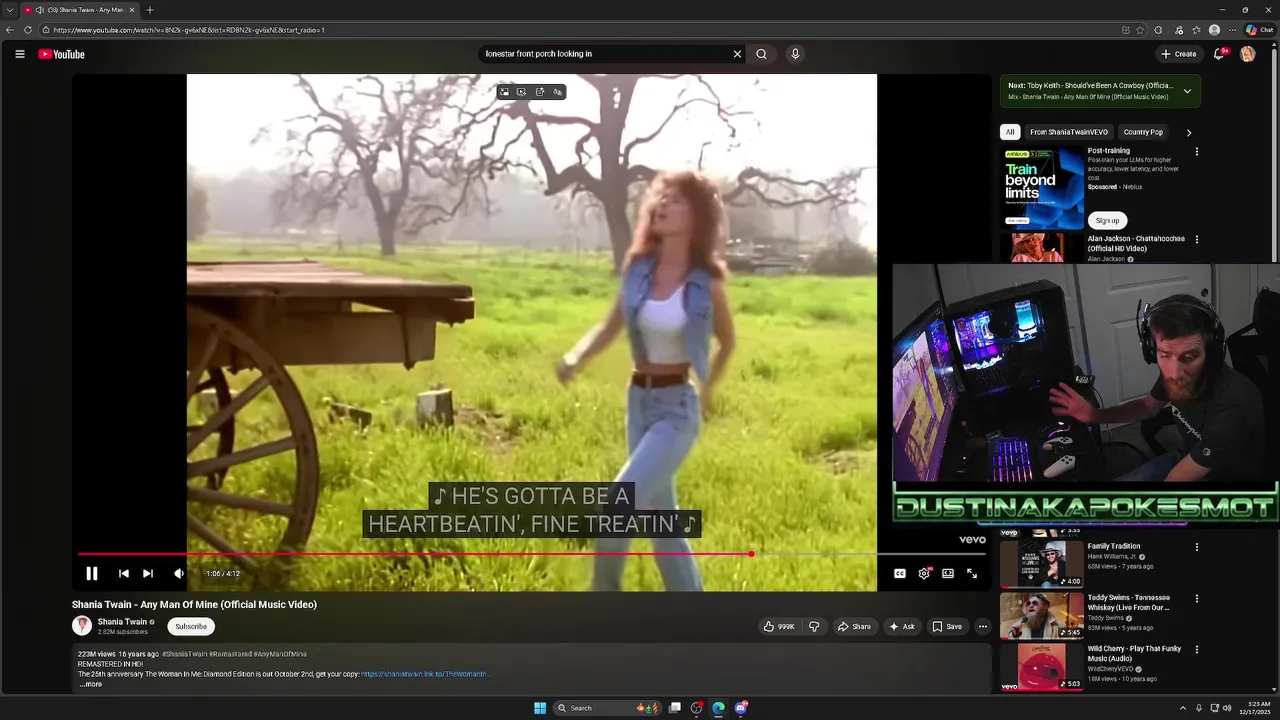Like the video with thumbs up

[x=779, y=626]
